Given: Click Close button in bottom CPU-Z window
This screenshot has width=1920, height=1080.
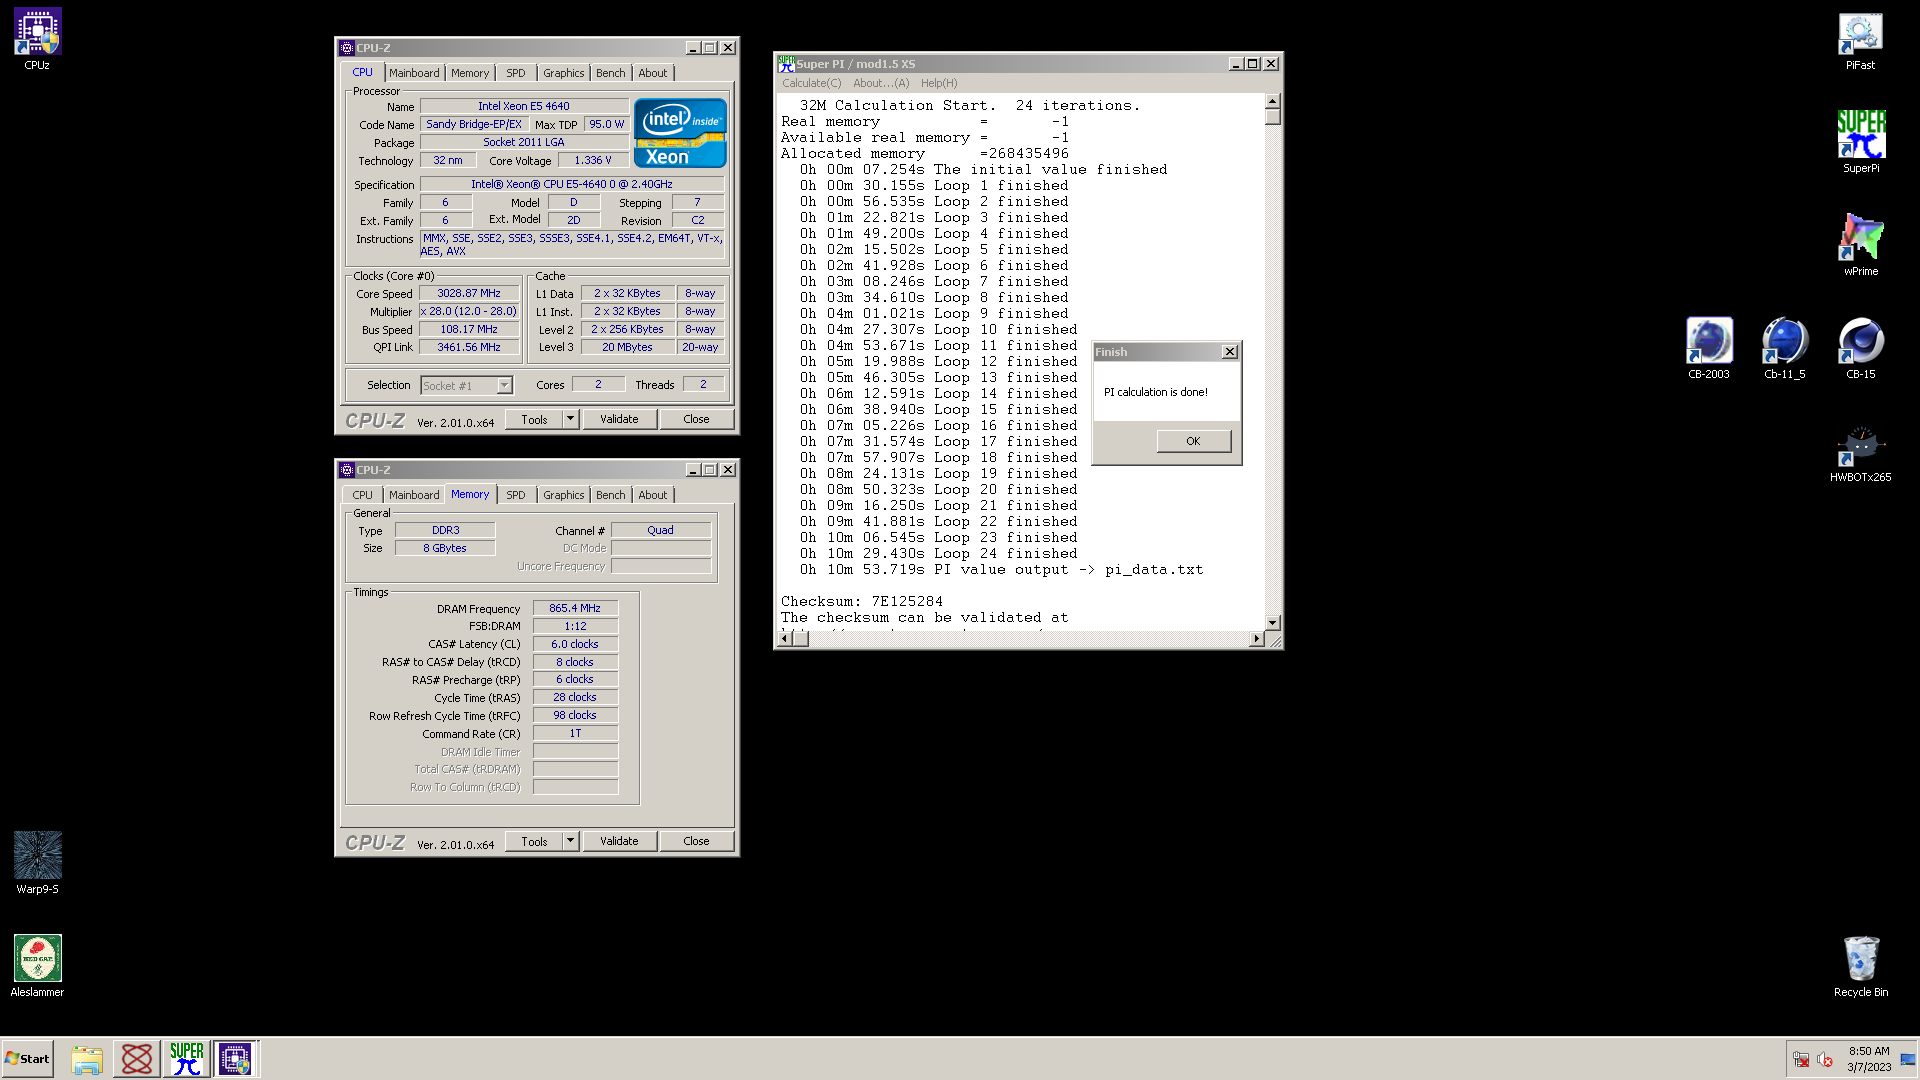Looking at the screenshot, I should [697, 841].
